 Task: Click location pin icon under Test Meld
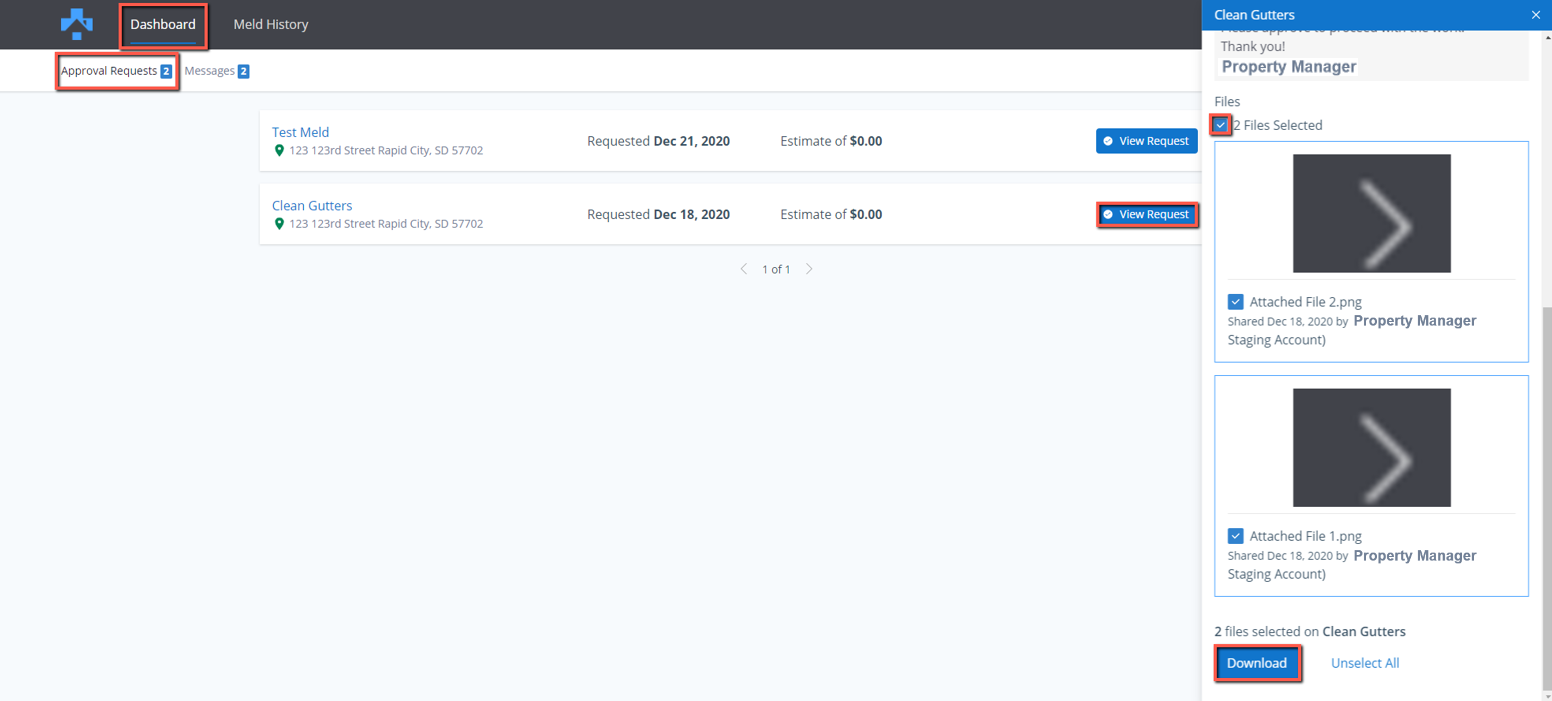pos(280,151)
